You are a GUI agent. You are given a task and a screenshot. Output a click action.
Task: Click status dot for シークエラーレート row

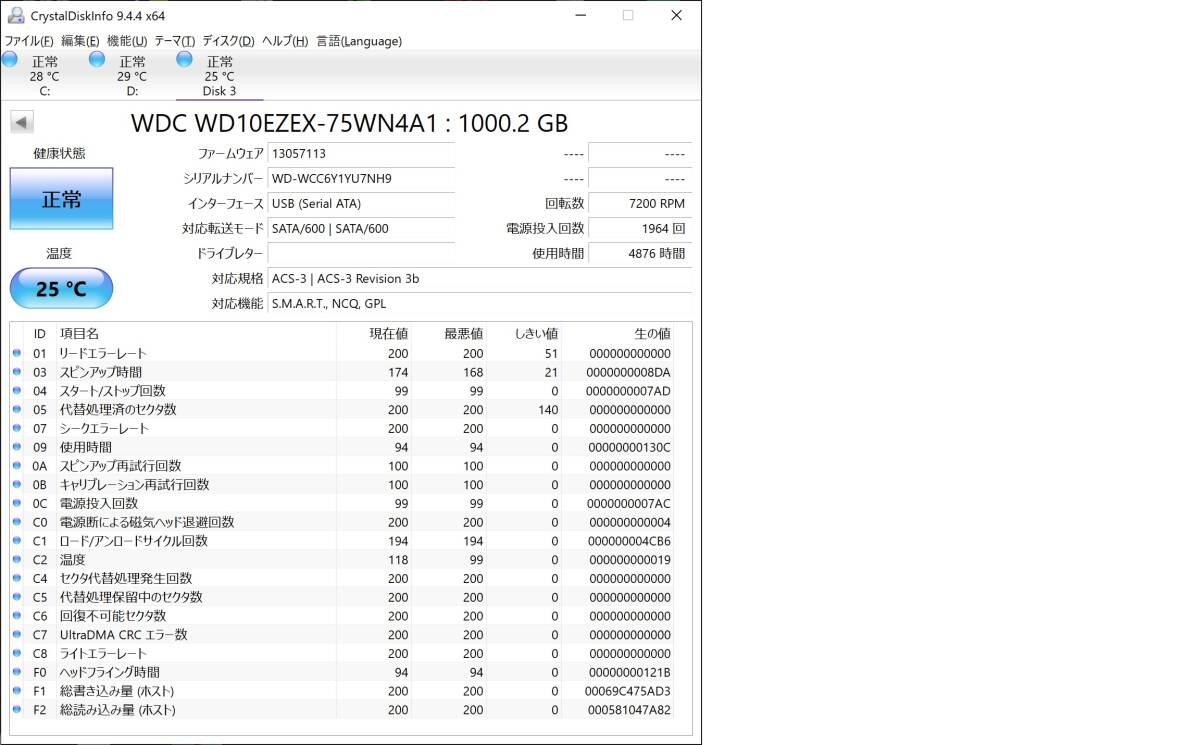[x=17, y=428]
